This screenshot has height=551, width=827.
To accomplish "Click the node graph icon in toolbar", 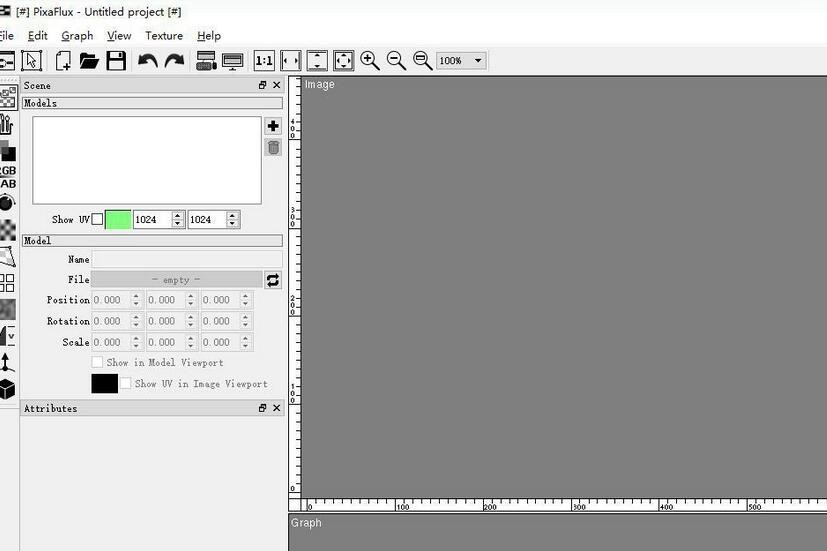I will click(x=7, y=61).
